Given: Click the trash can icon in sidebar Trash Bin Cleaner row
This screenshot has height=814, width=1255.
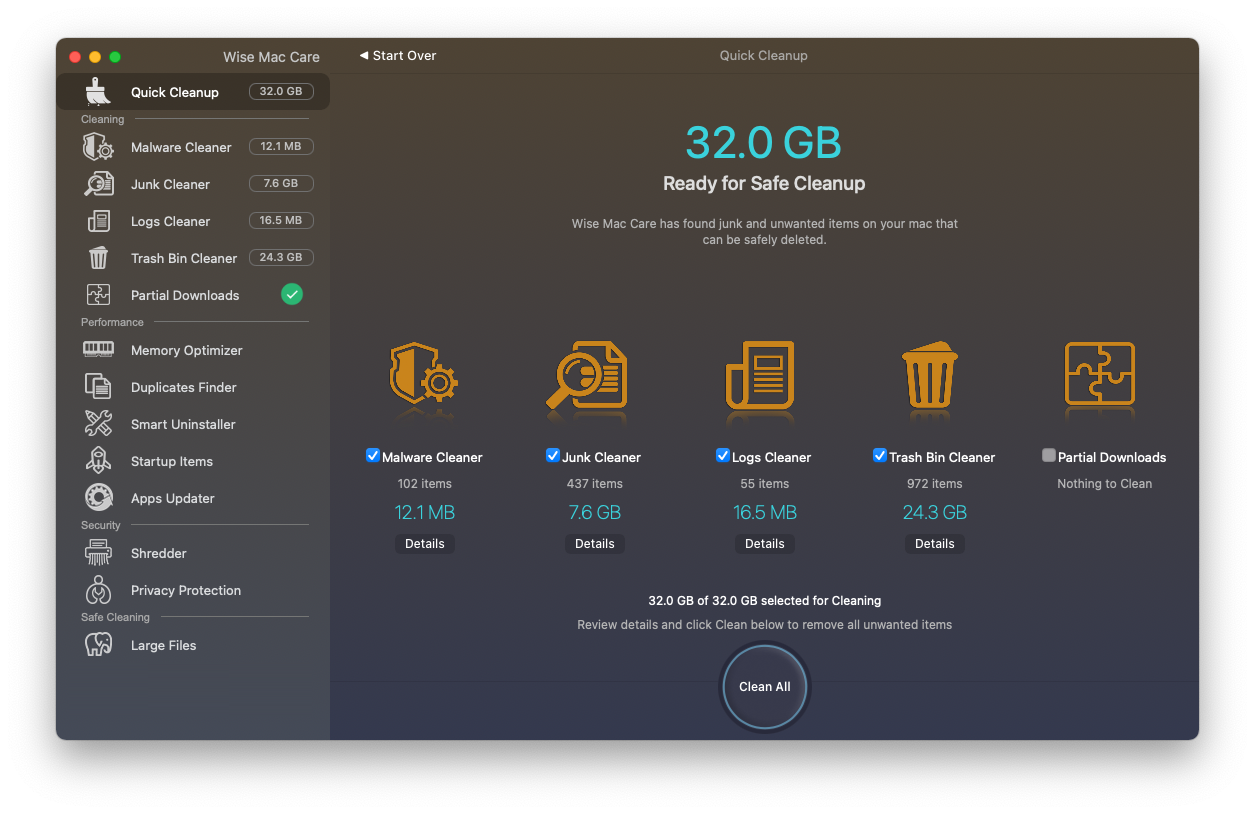Looking at the screenshot, I should pos(98,258).
